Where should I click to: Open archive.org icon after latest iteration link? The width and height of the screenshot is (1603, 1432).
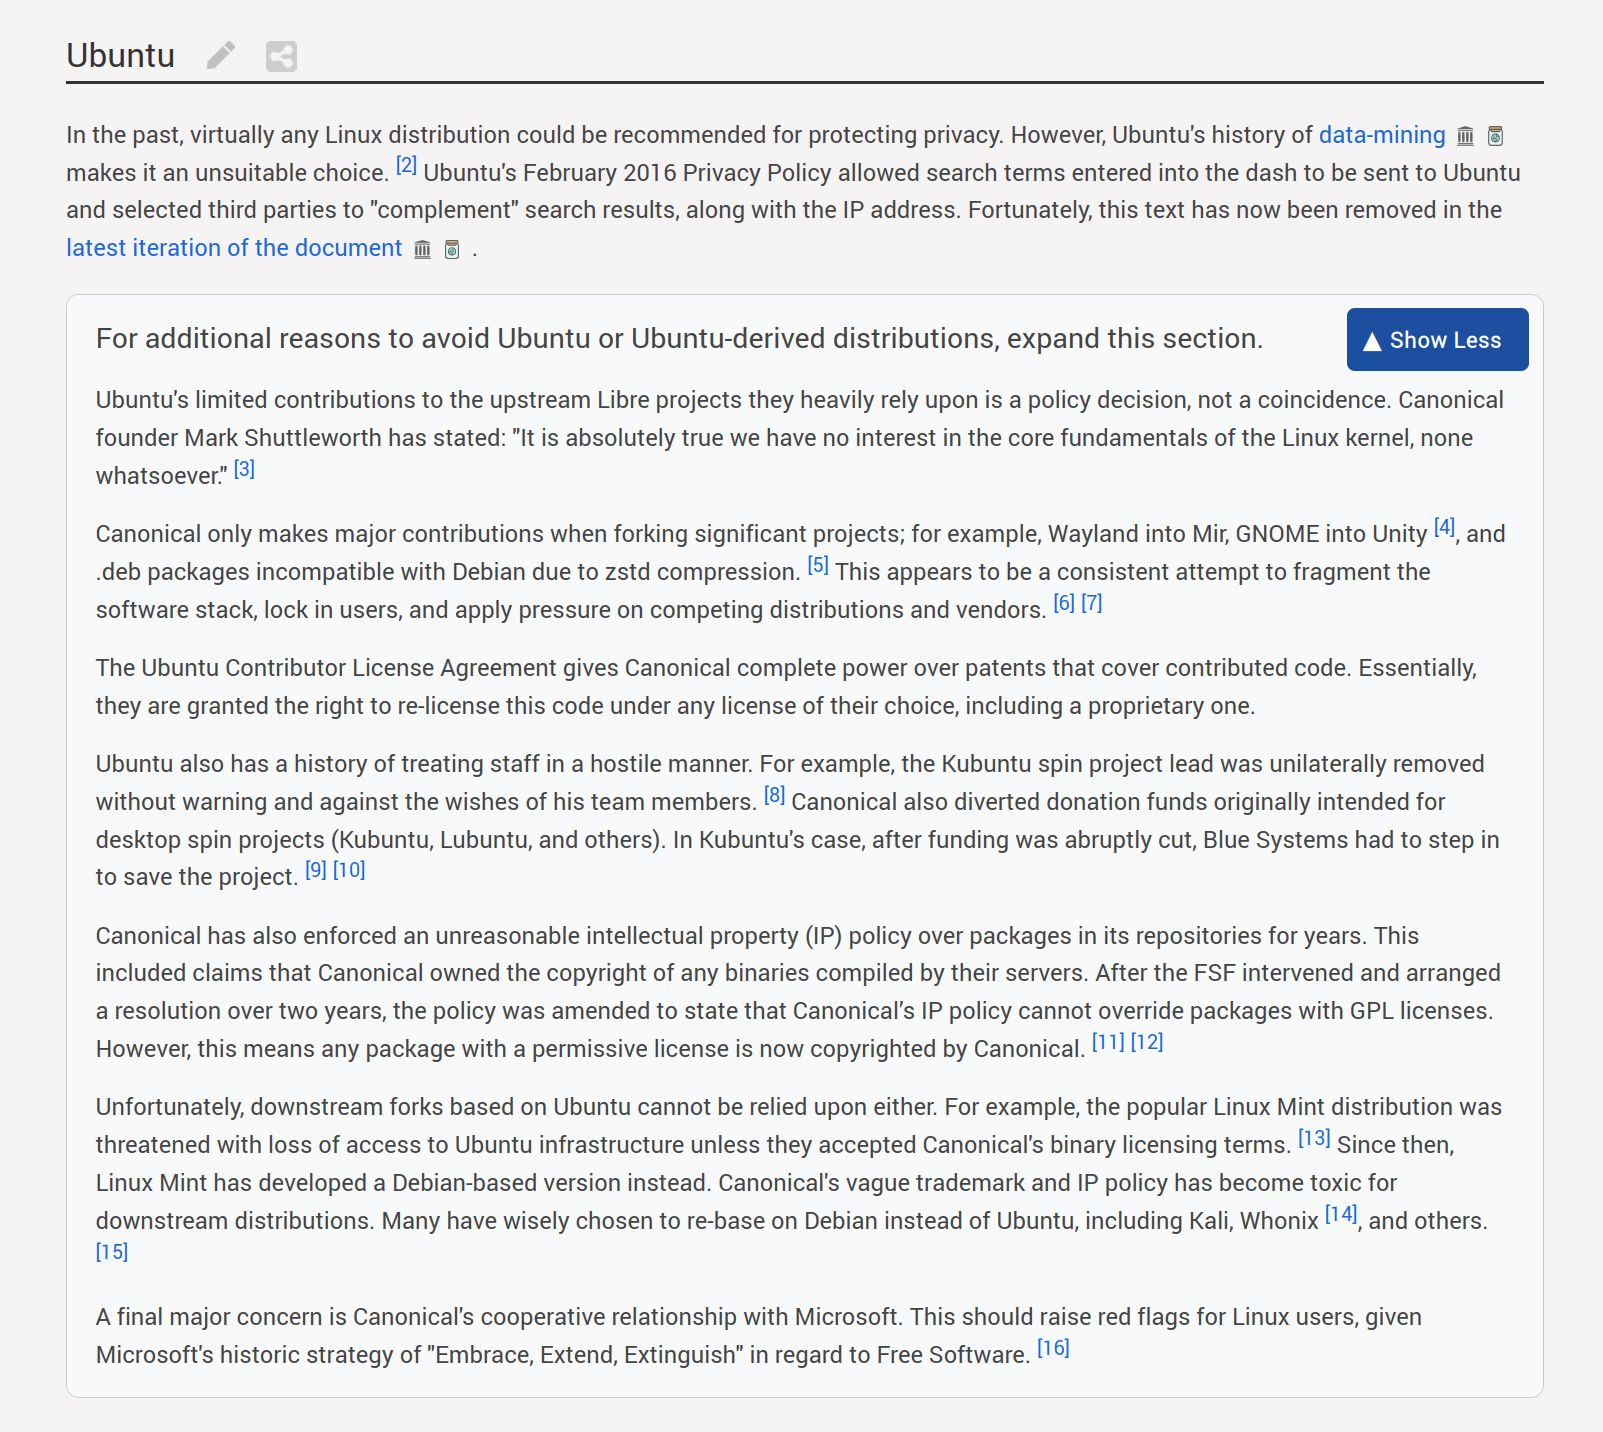point(422,249)
